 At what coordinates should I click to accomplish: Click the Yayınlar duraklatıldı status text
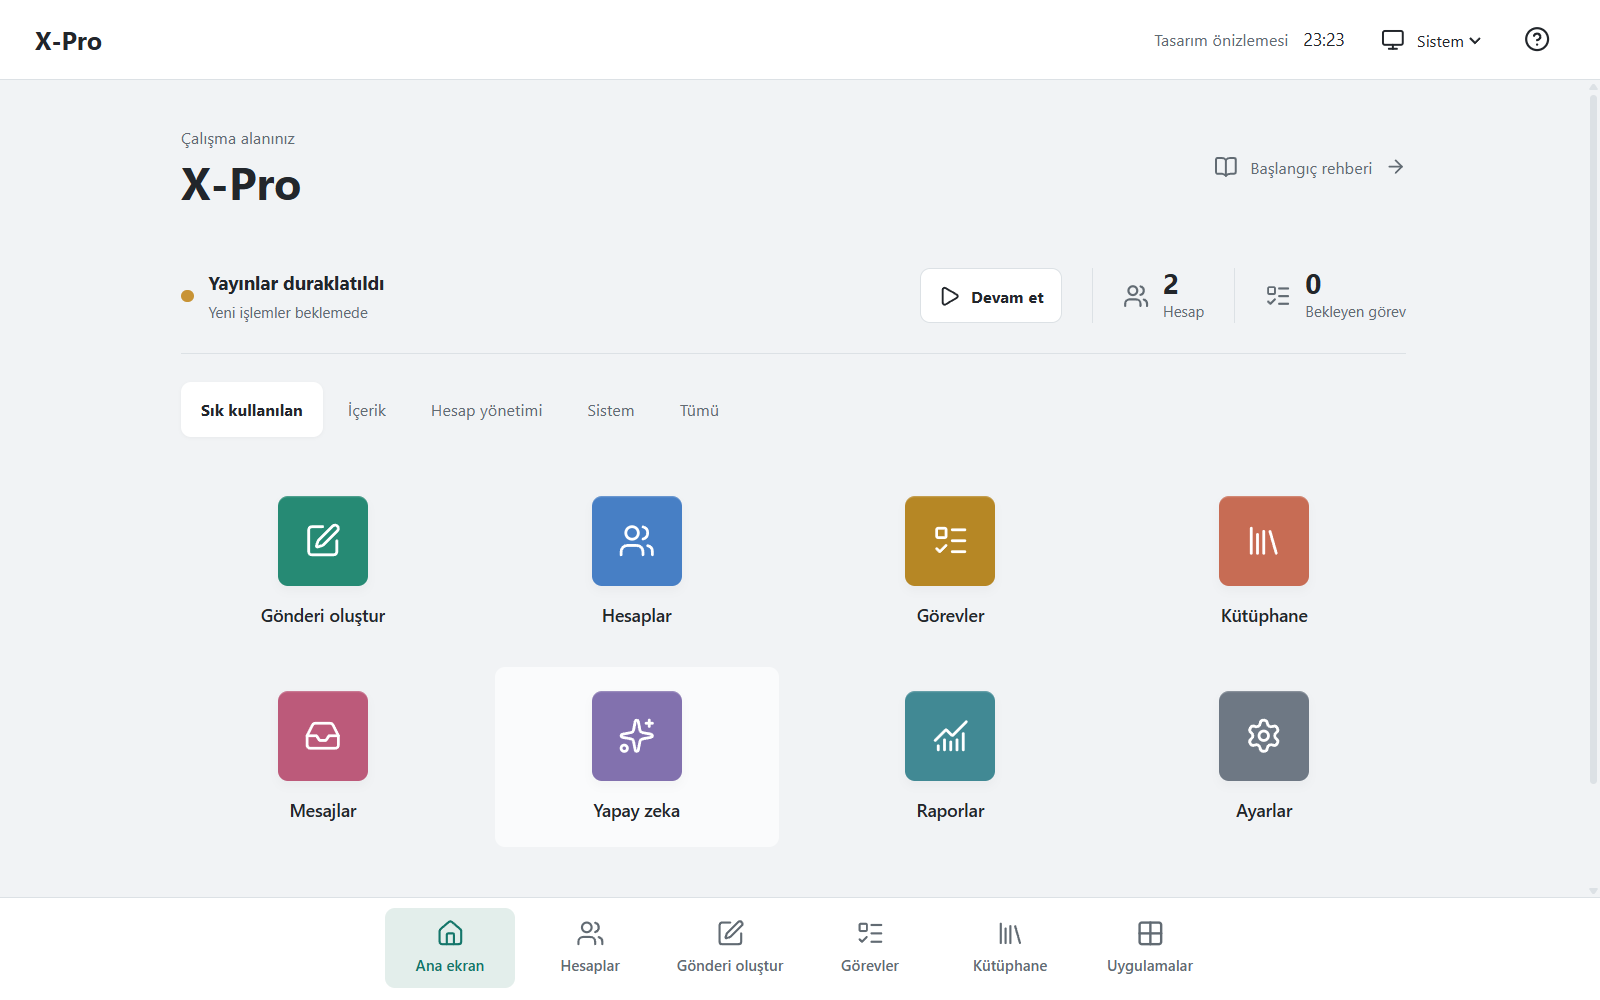coord(296,284)
